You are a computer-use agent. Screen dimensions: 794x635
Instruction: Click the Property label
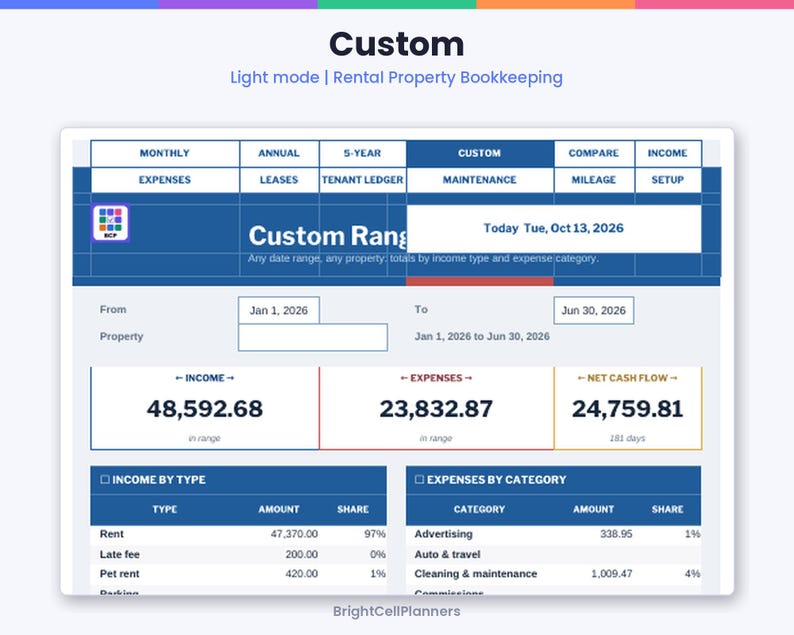tap(122, 336)
